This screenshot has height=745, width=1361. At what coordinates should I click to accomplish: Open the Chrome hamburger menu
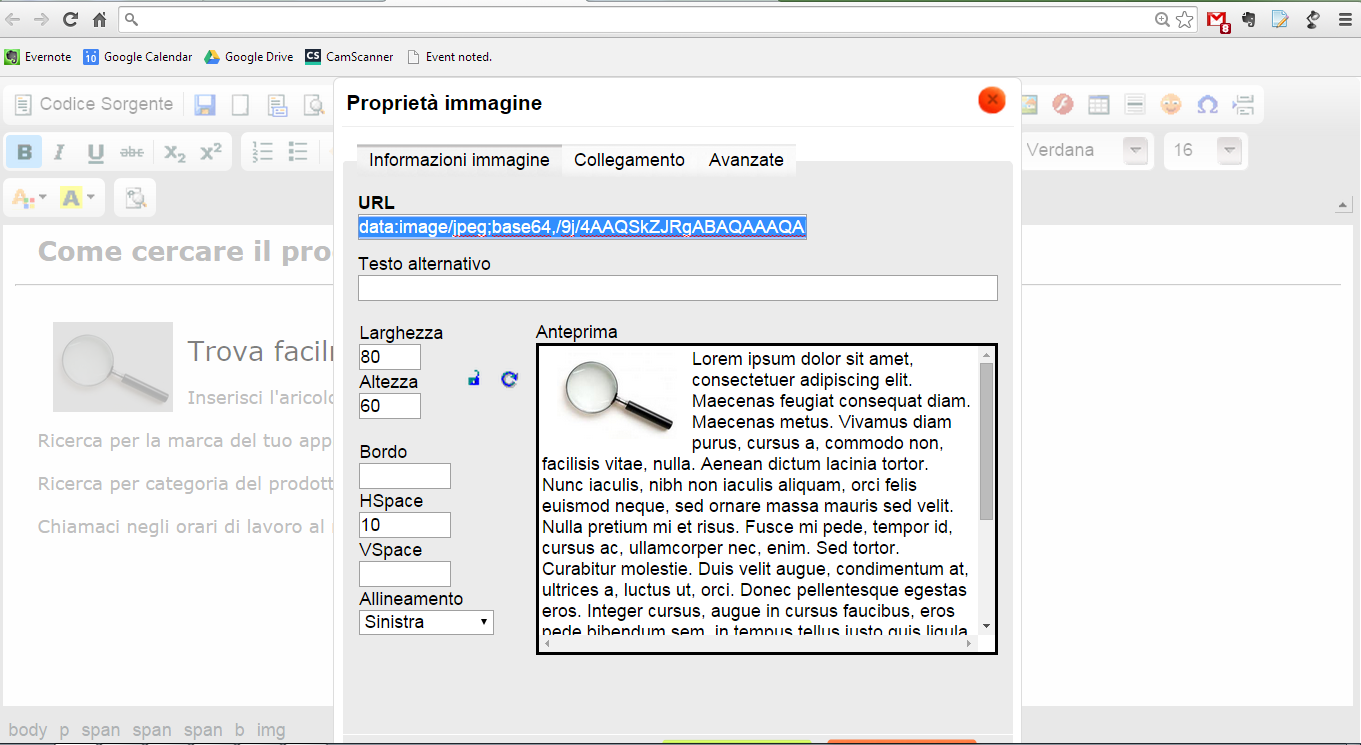coord(1343,19)
